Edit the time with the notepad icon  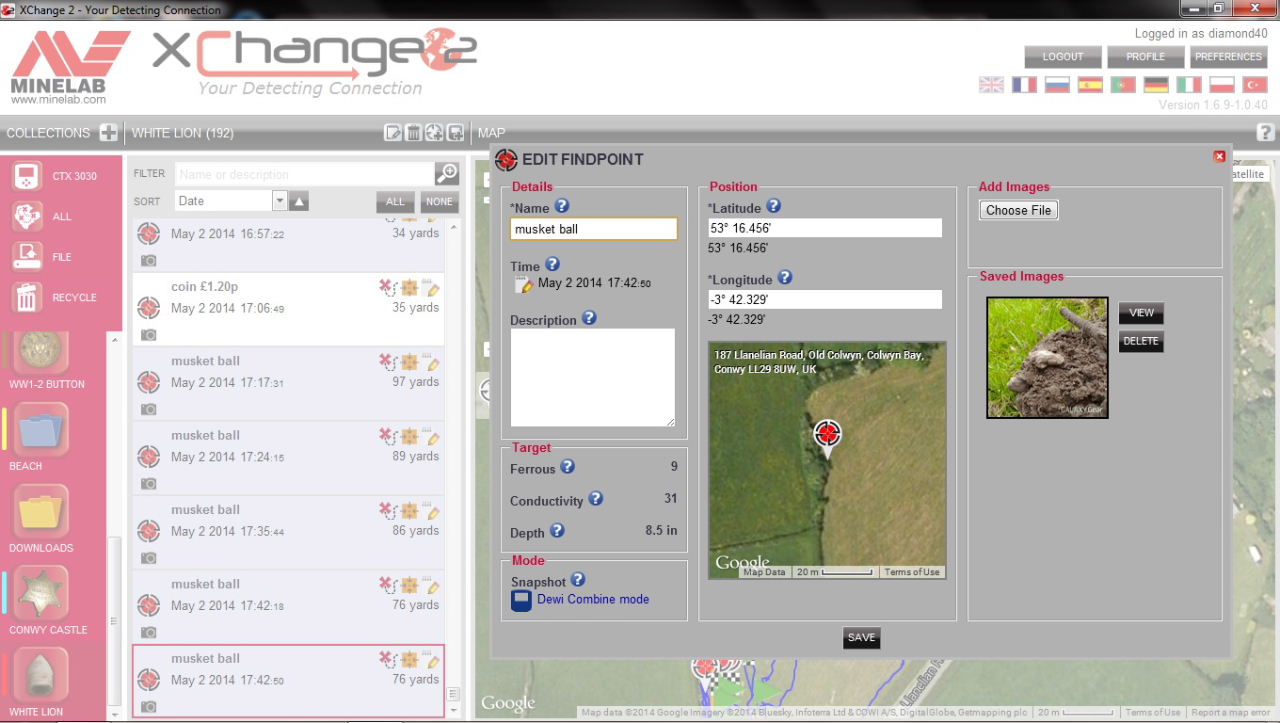pyautogui.click(x=523, y=285)
